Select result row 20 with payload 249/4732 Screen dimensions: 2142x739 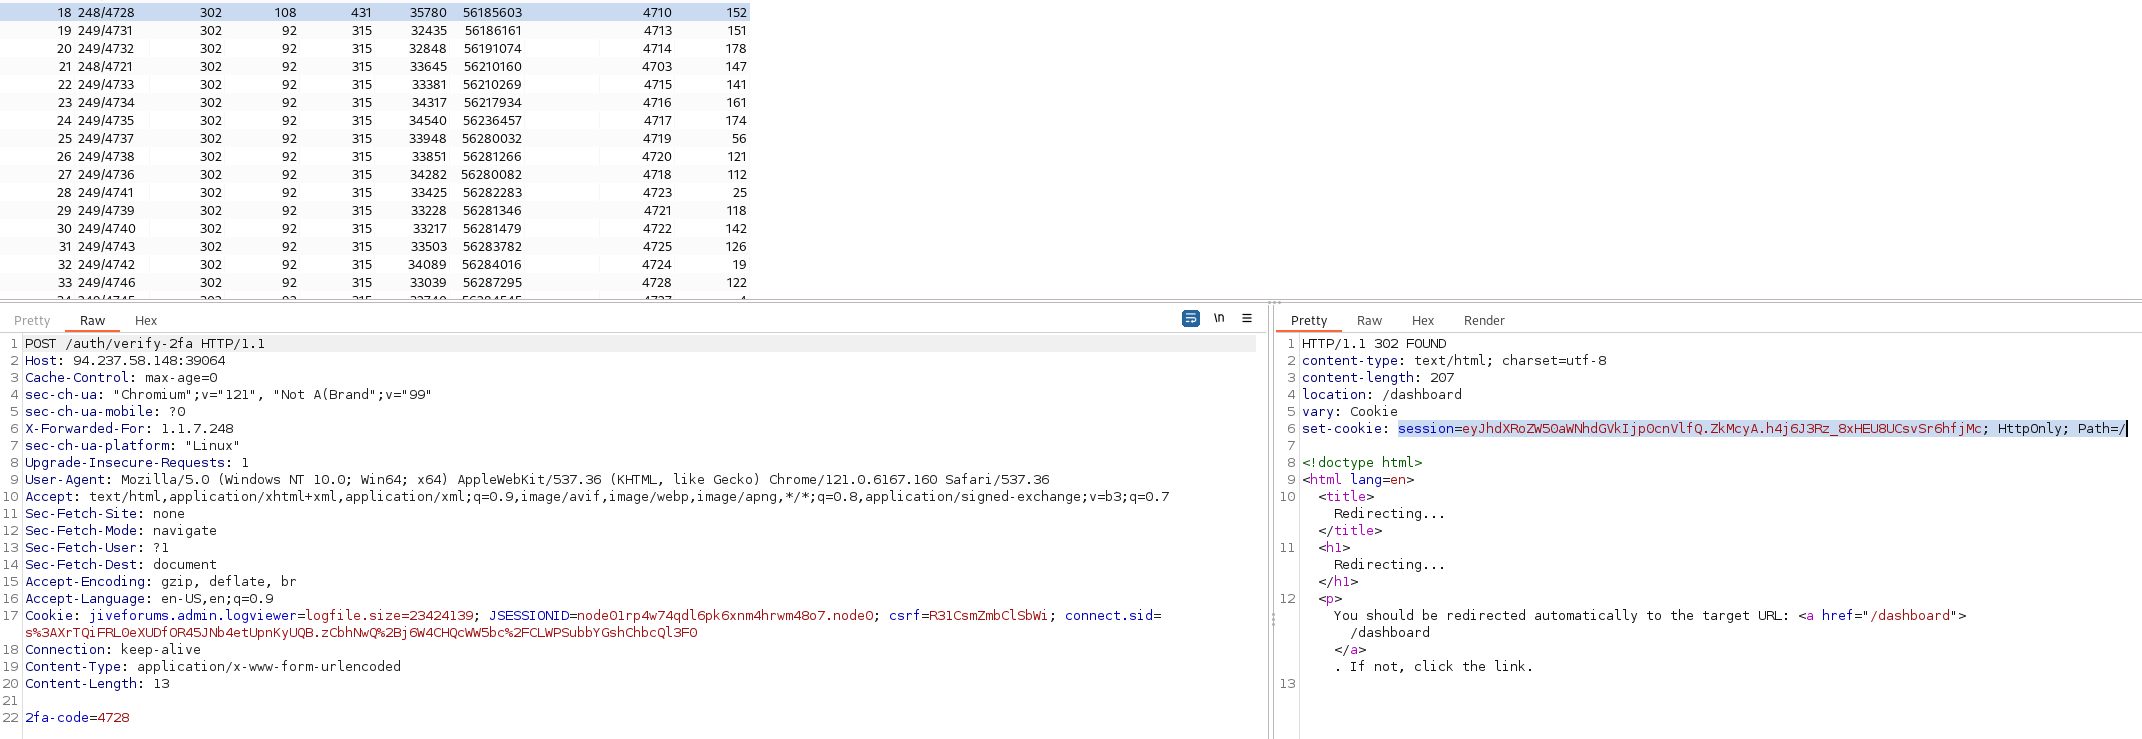coord(375,48)
